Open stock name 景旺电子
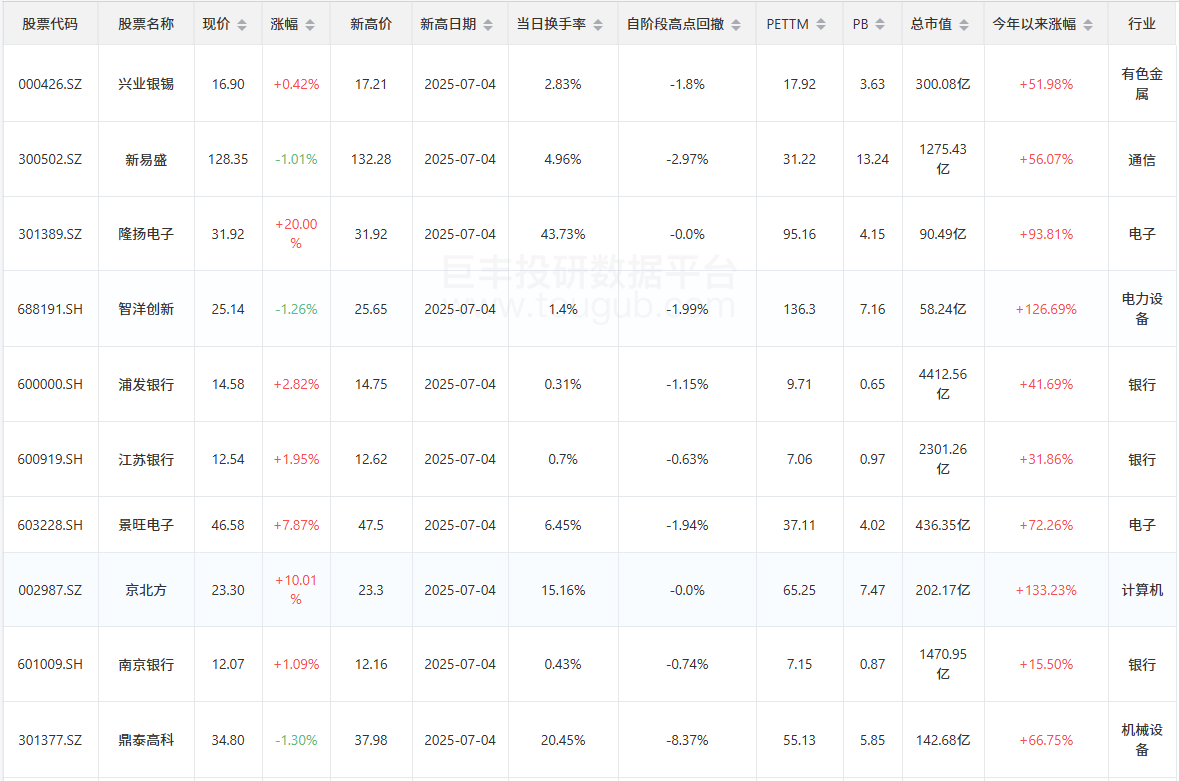Image resolution: width=1179 pixels, height=781 pixels. (146, 525)
